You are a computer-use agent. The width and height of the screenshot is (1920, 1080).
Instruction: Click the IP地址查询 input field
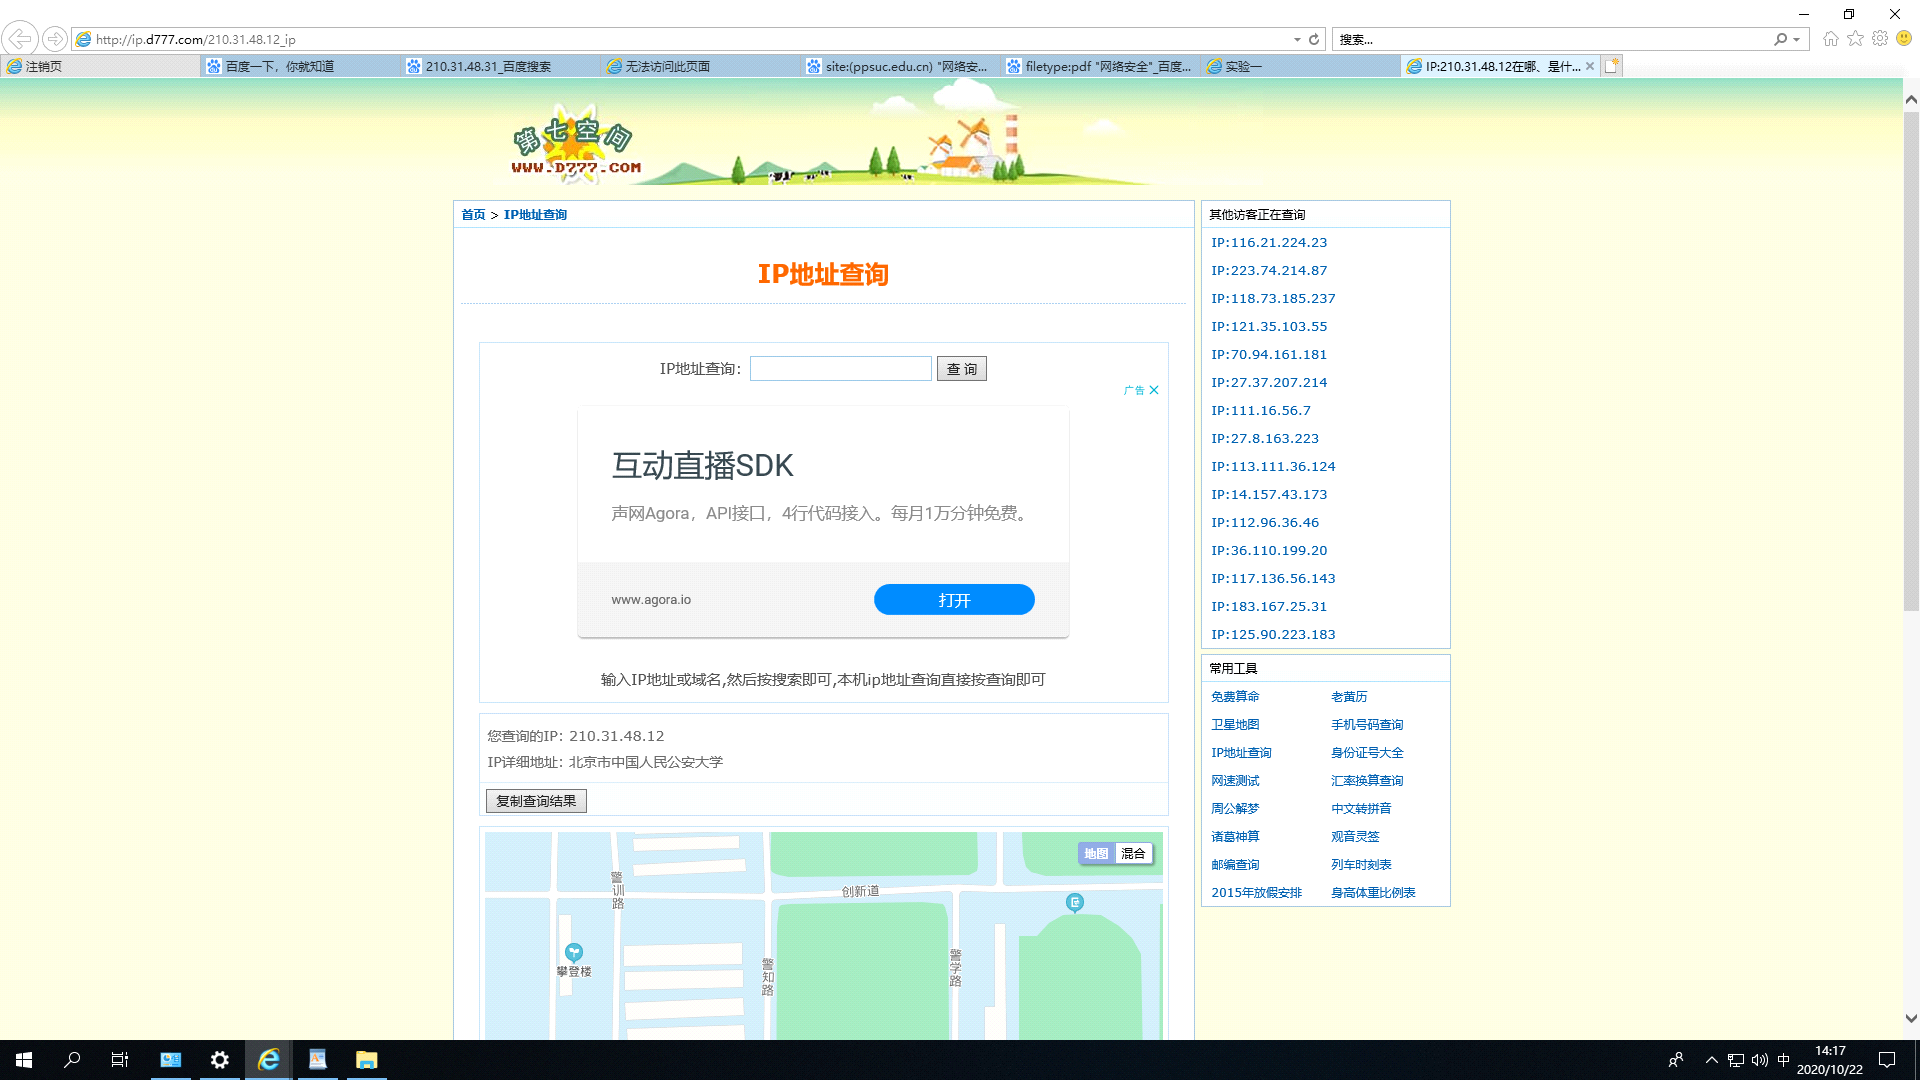(840, 369)
